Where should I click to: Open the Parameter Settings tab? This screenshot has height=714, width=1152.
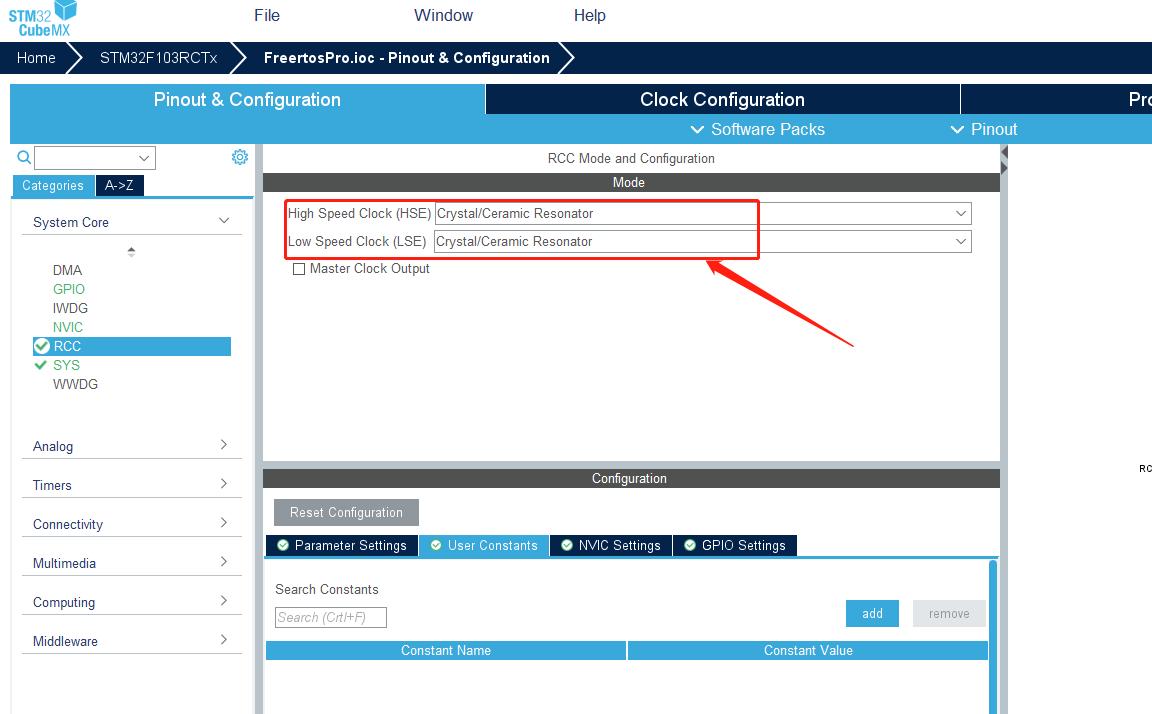point(342,545)
